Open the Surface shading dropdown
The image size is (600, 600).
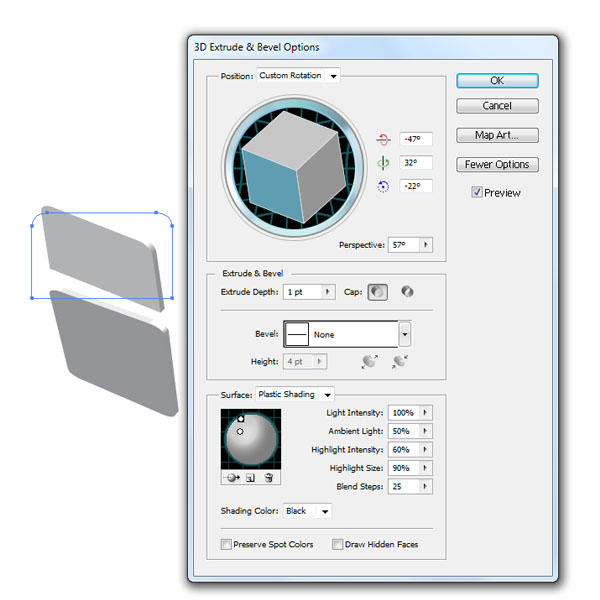coord(328,395)
